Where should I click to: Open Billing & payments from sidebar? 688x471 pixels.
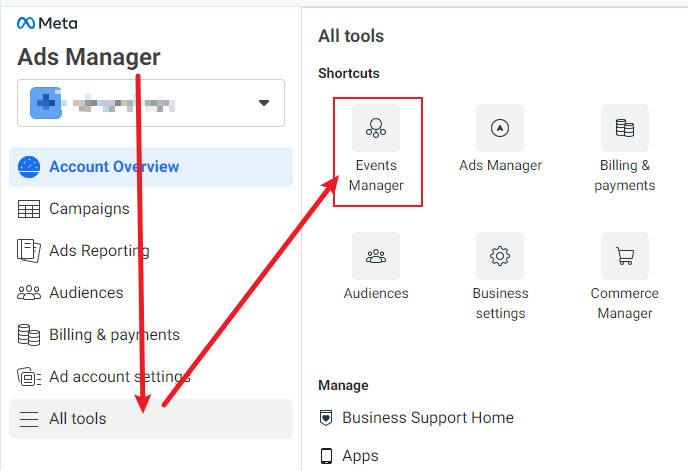[114, 335]
